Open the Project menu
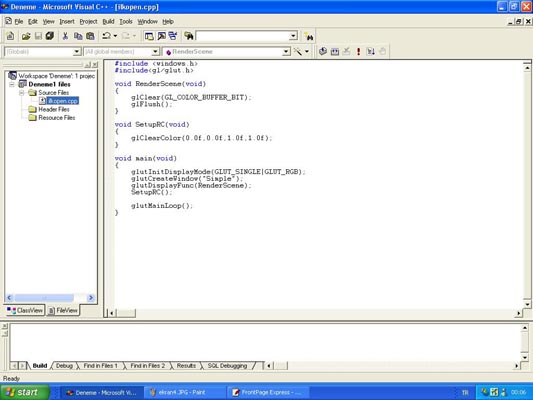 click(x=88, y=21)
